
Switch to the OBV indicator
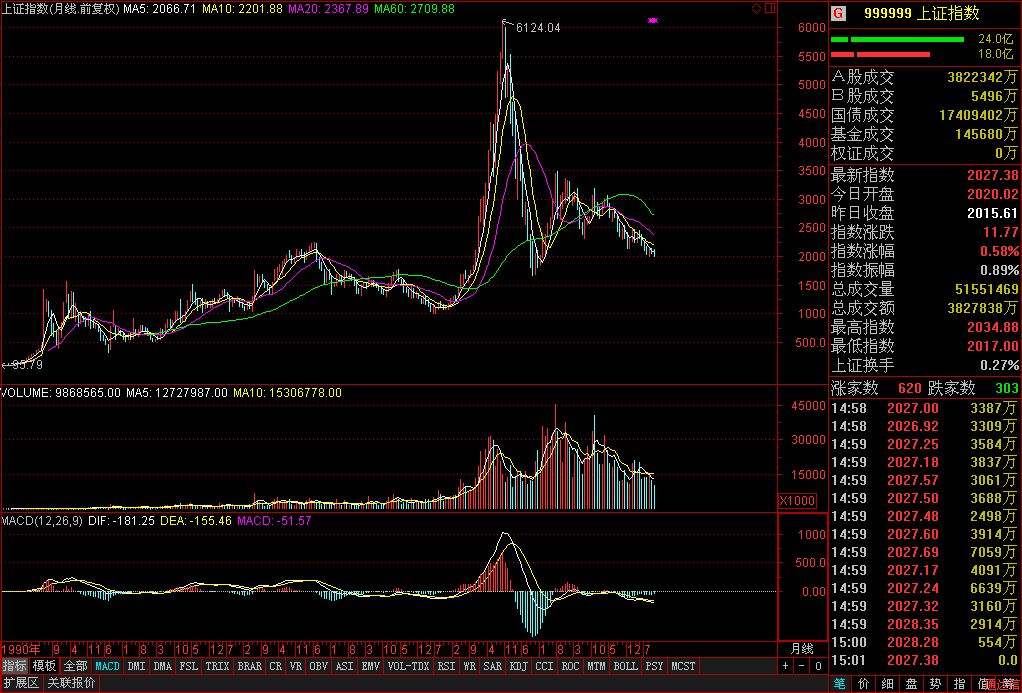pos(319,666)
